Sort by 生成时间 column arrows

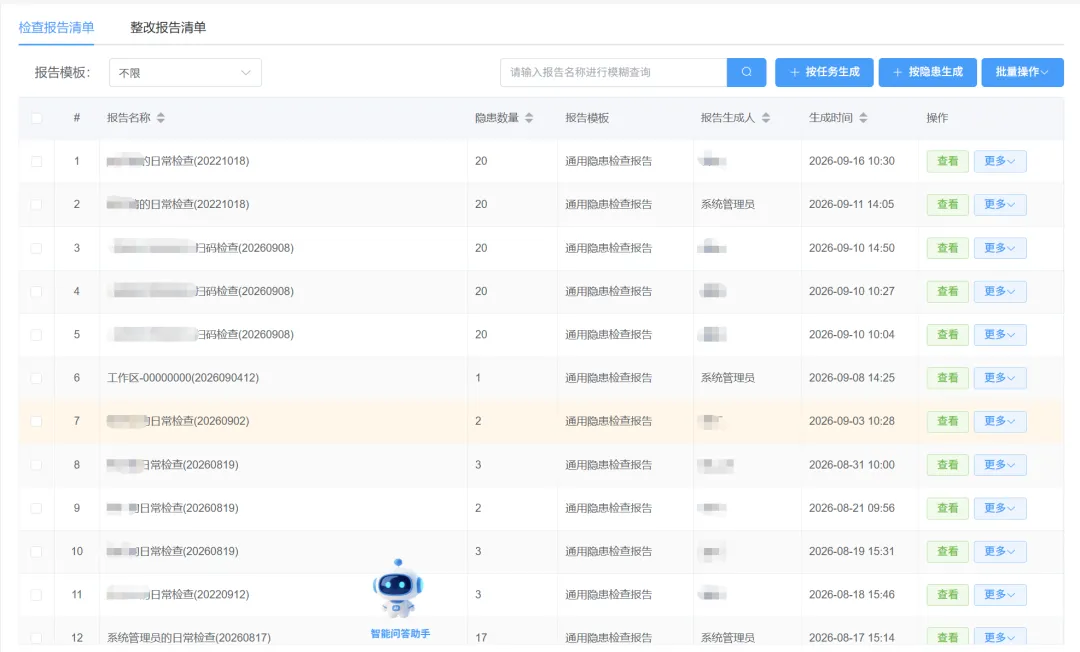[x=863, y=118]
